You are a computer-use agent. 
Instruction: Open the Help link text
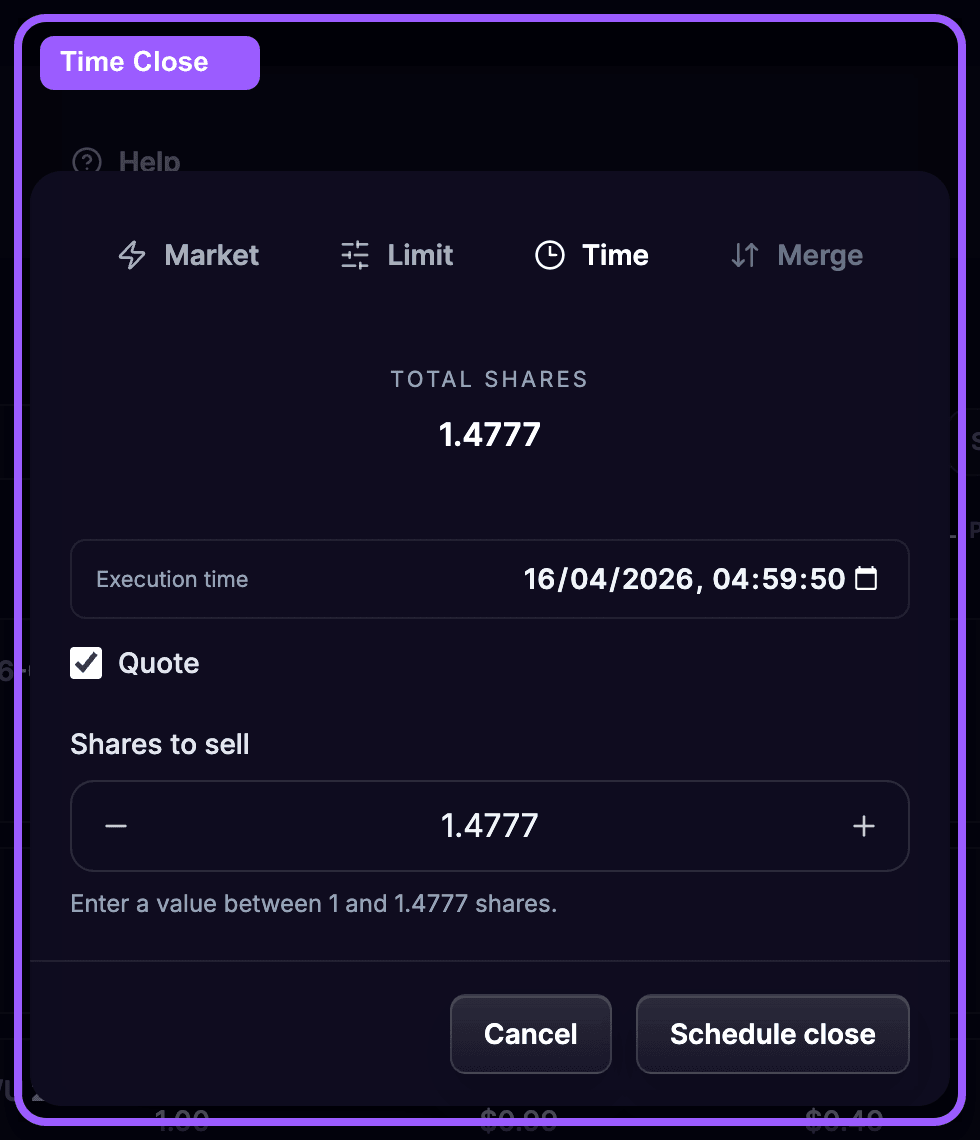click(149, 161)
